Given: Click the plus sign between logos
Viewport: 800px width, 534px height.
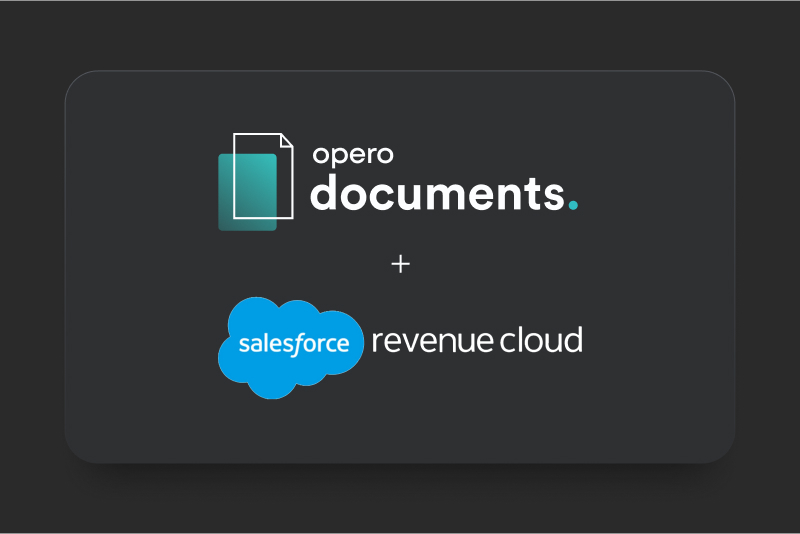Looking at the screenshot, I should (x=401, y=264).
